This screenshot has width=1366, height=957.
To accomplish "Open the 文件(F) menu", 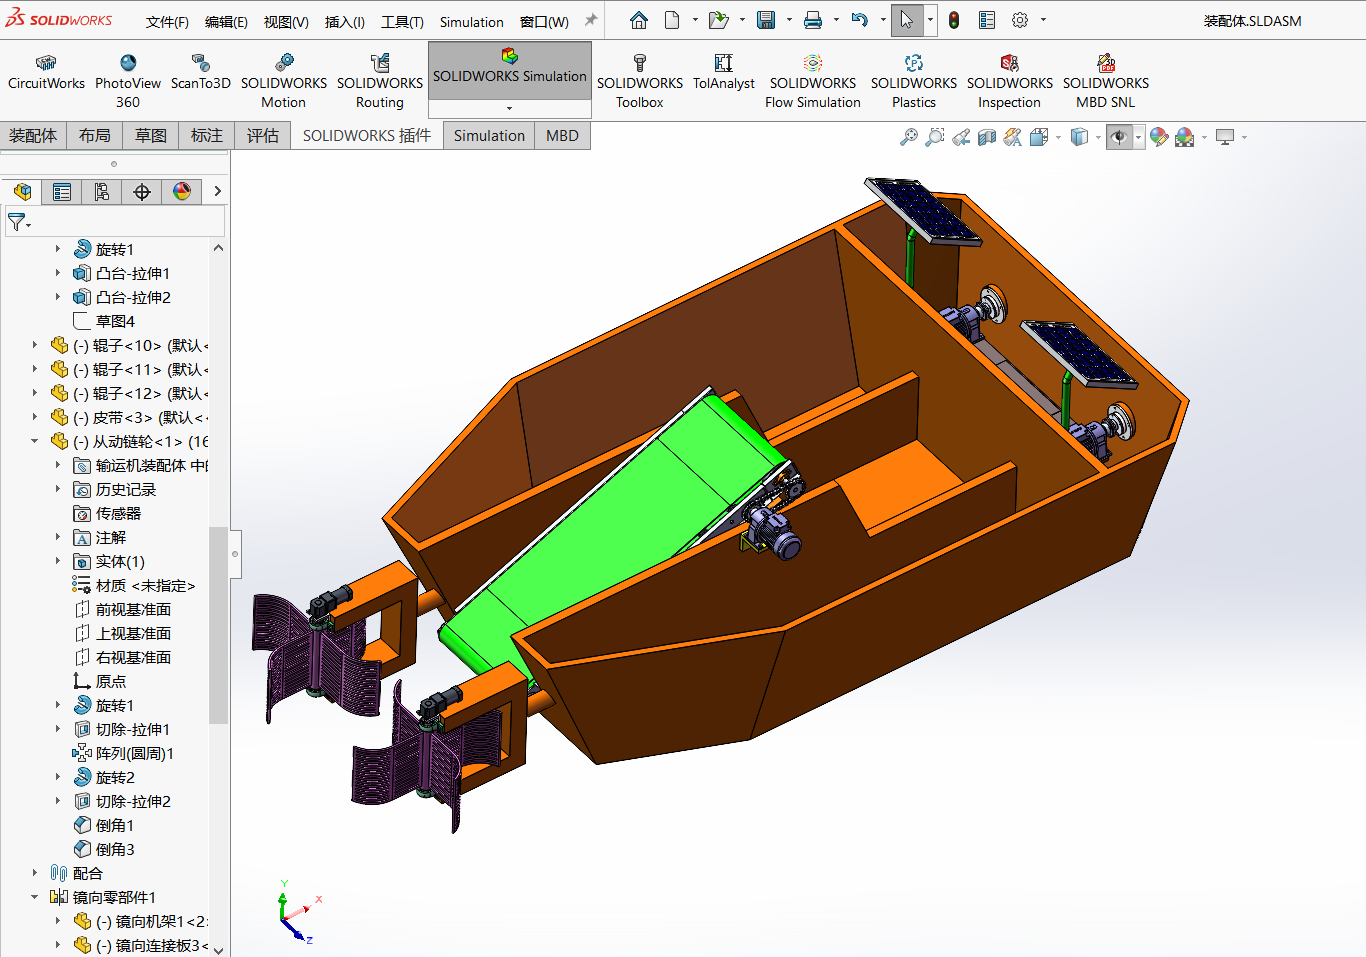I will [167, 21].
